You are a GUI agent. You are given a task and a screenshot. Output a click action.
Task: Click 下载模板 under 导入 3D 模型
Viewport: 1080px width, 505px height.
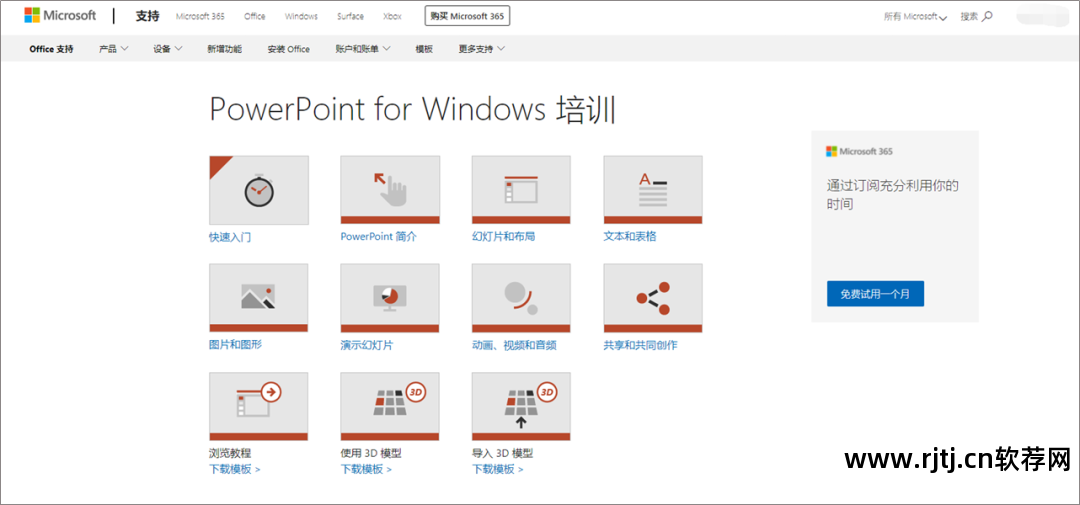tap(497, 469)
